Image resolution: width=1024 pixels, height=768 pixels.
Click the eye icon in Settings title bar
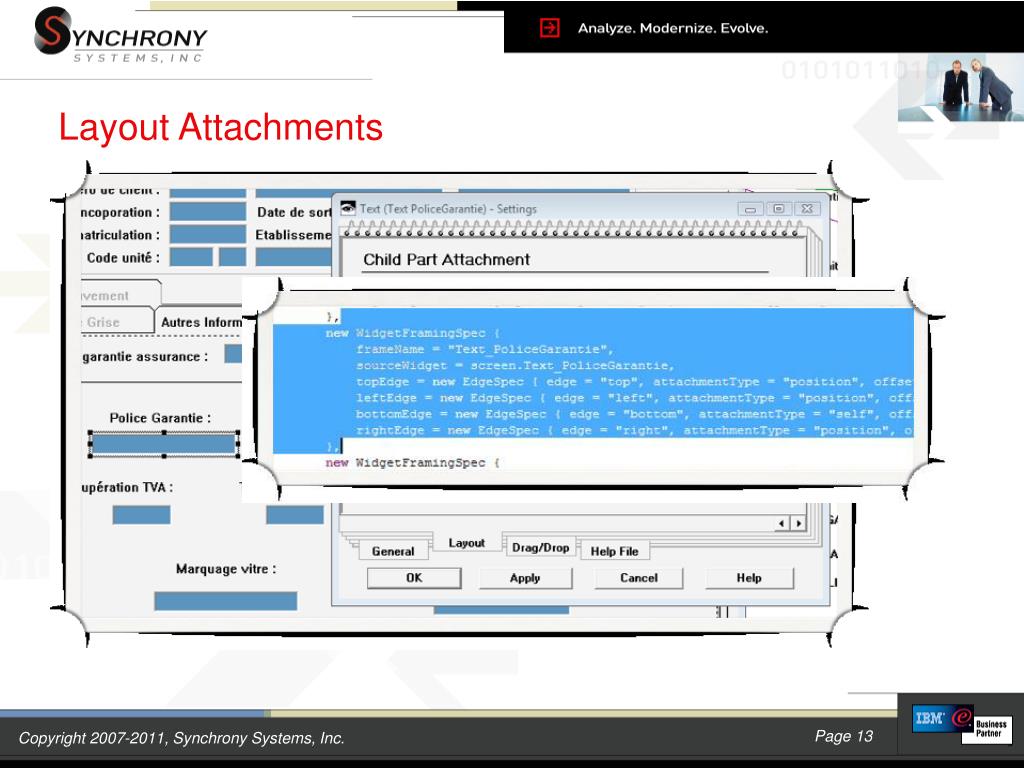pyautogui.click(x=348, y=208)
